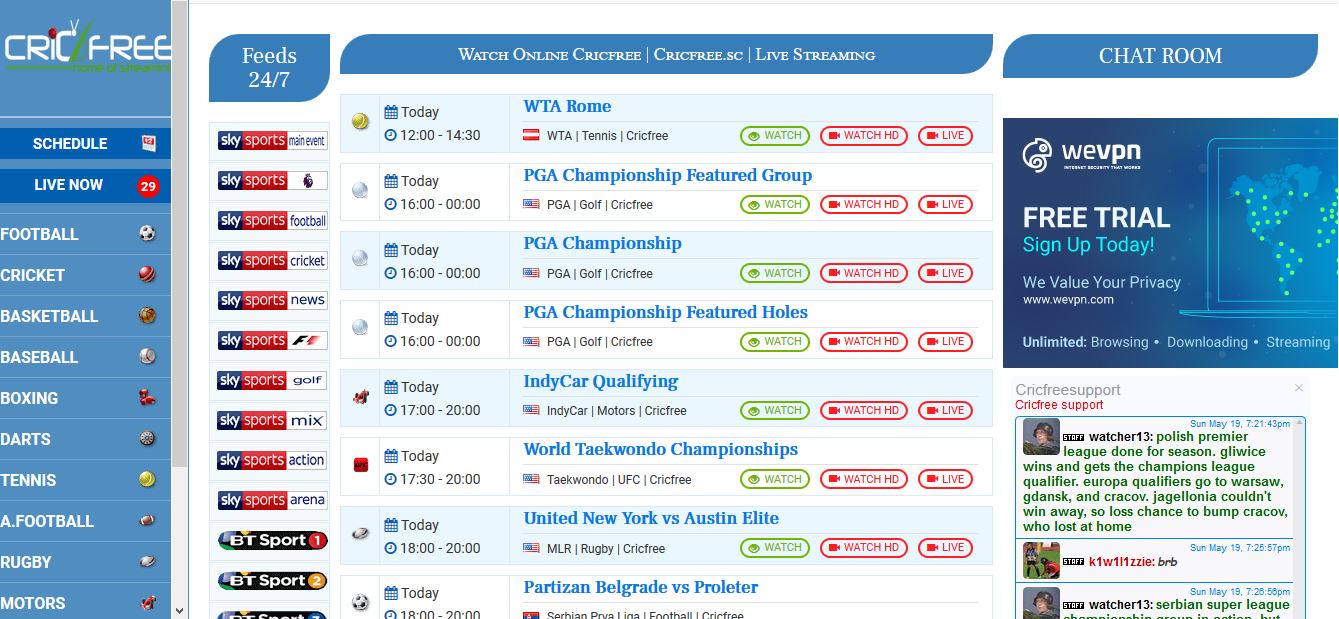Click WATCH HD for WTA Rome
Image resolution: width=1339 pixels, height=619 pixels.
(x=864, y=136)
